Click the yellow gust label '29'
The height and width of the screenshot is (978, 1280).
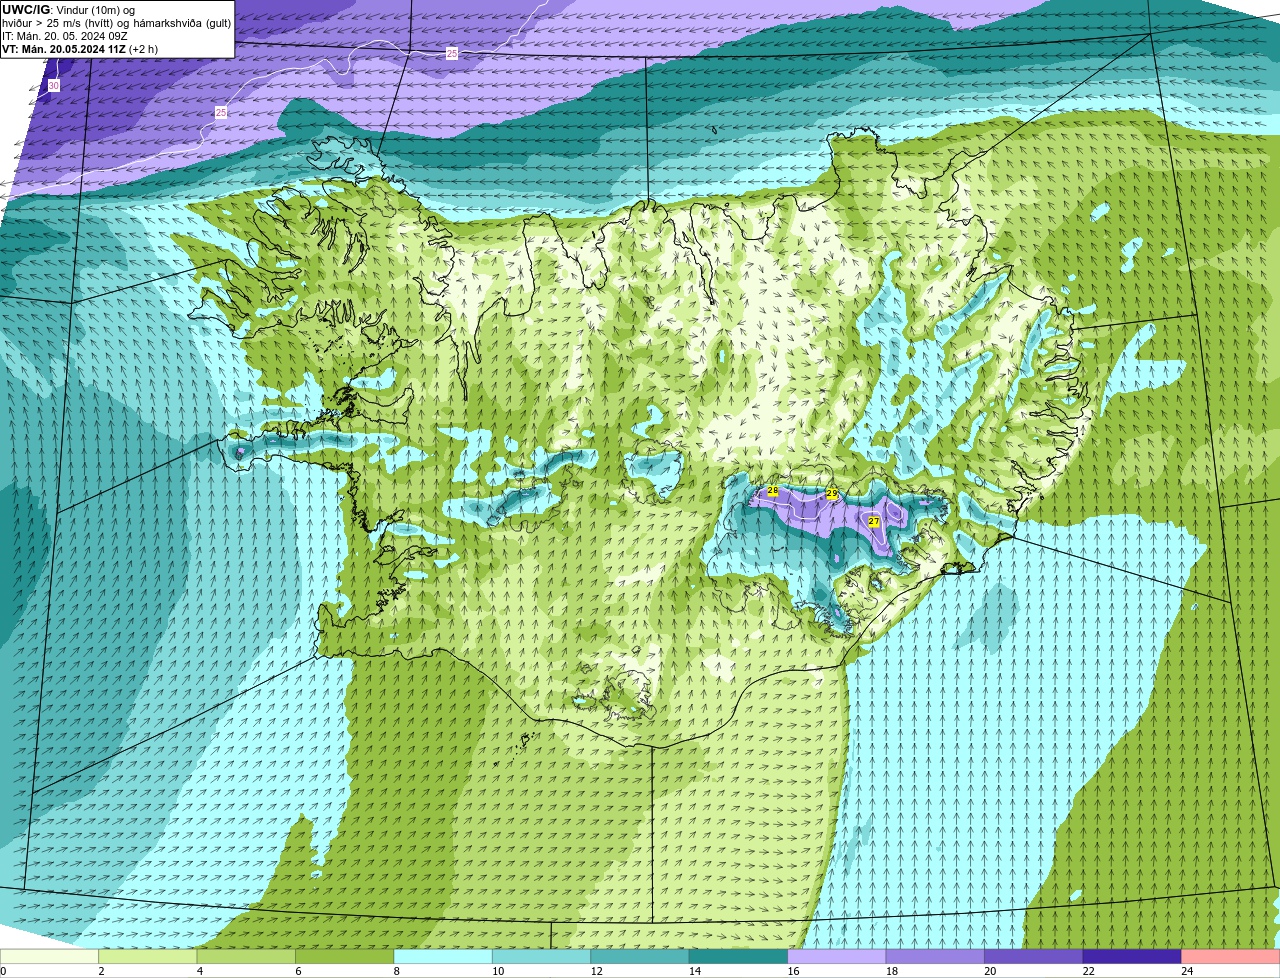832,494
